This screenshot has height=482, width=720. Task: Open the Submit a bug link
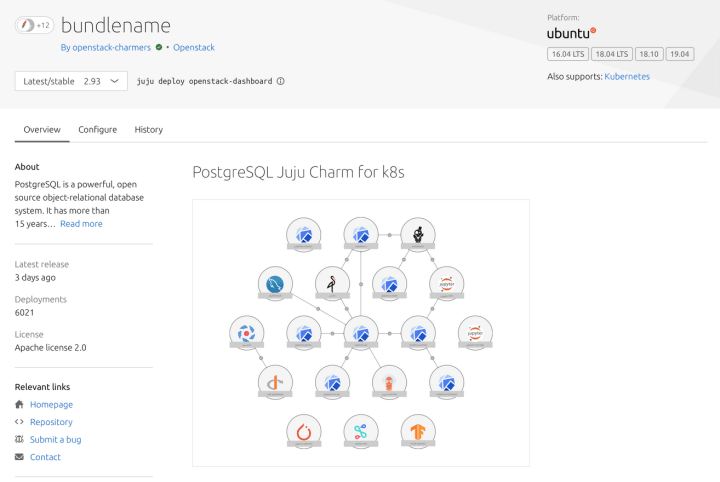coord(56,439)
